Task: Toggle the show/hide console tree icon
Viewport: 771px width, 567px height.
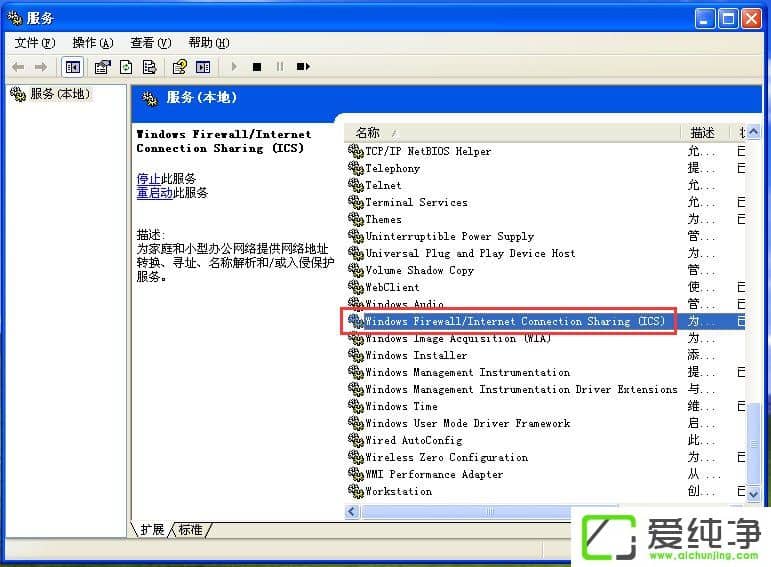Action: 73,67
